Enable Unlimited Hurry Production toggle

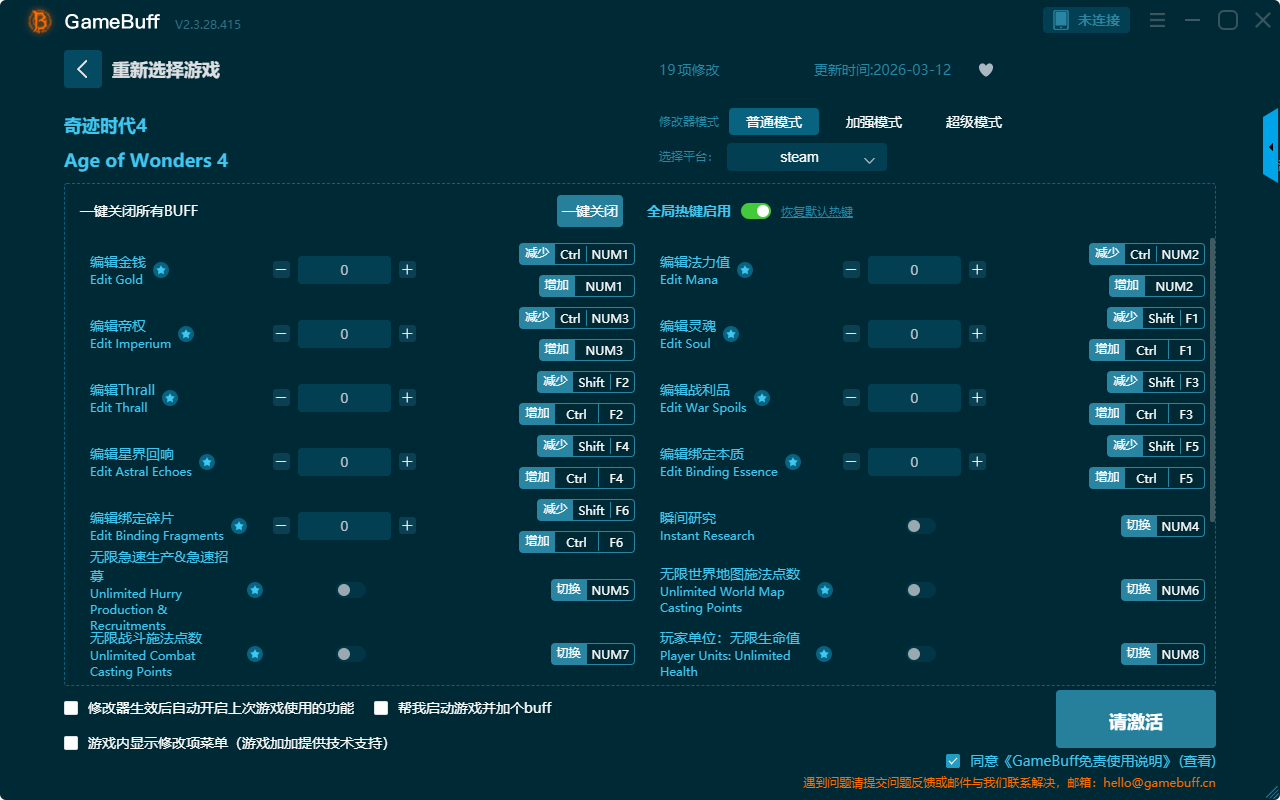(351, 590)
